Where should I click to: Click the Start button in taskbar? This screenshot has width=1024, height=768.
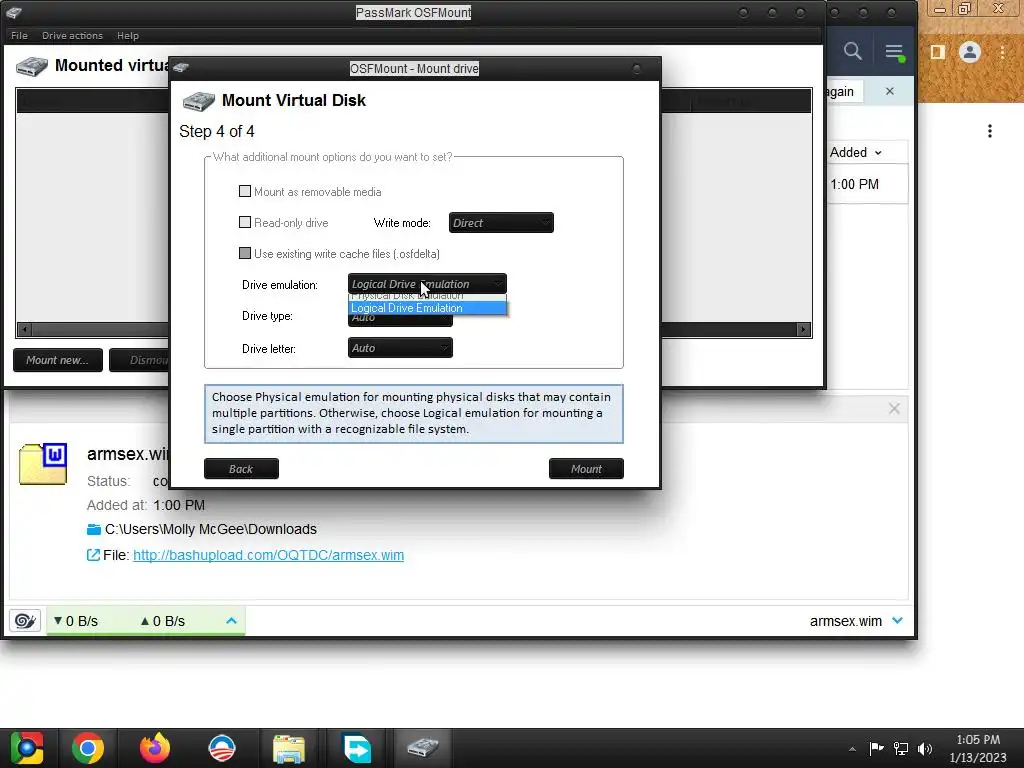27,748
